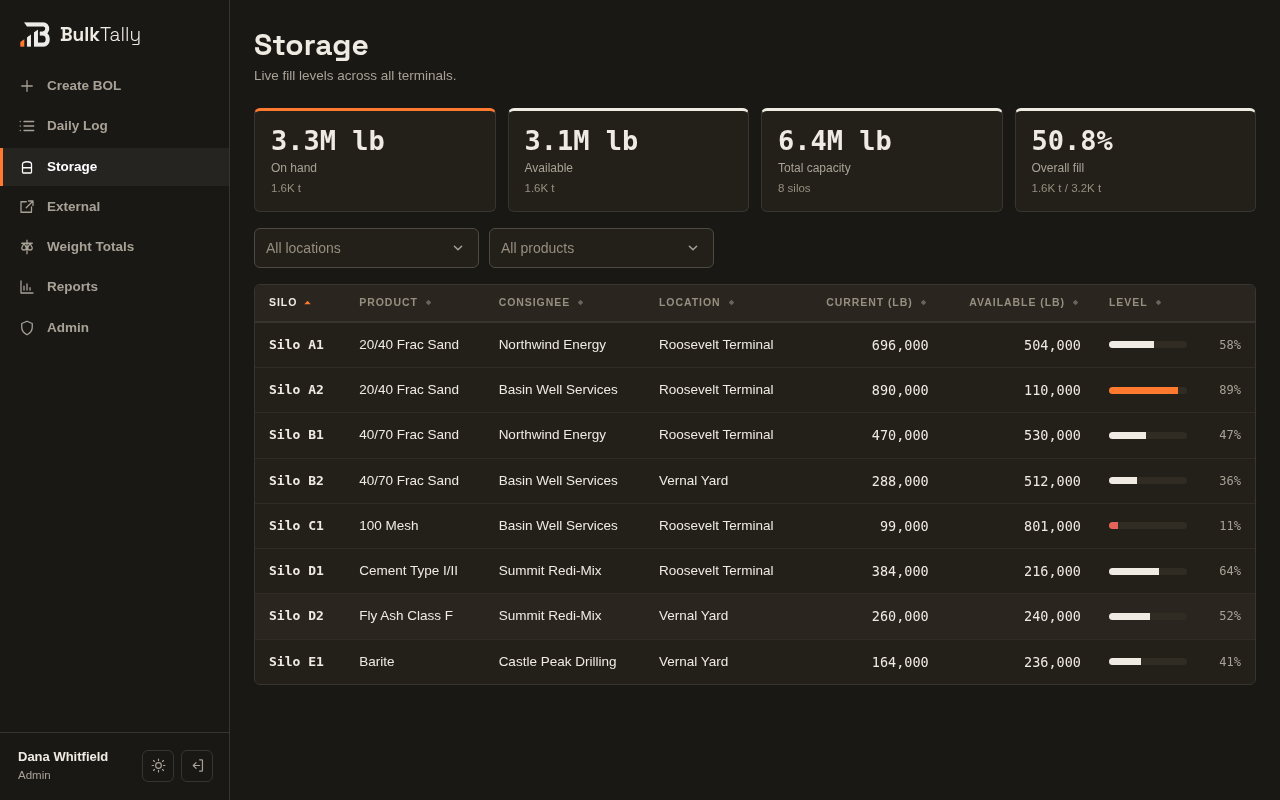Click the Total capacity 6.4M lb card

pos(882,160)
